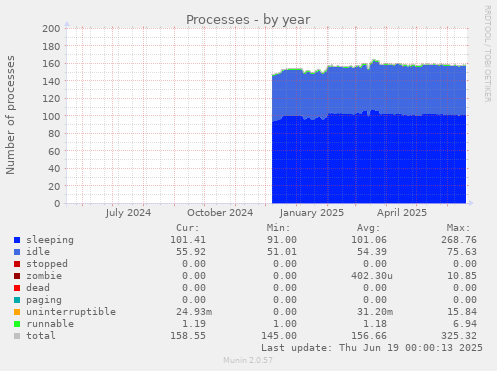Select runnable minimum value 1.00
Viewport: 497px width, 371px height.
(x=285, y=324)
